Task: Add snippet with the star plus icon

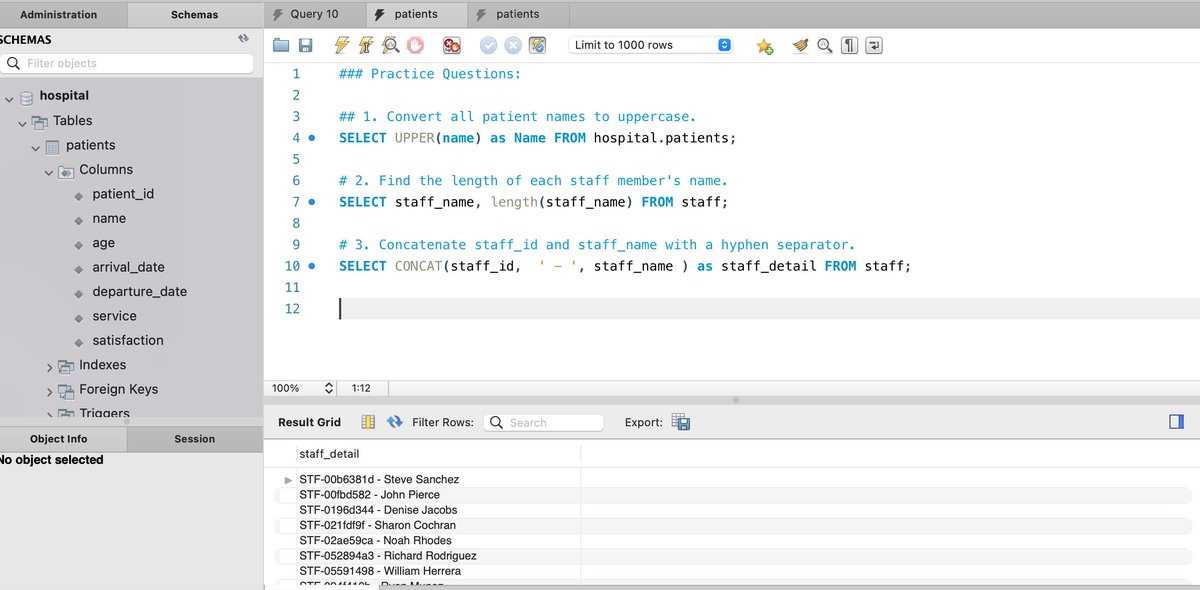Action: tap(765, 45)
